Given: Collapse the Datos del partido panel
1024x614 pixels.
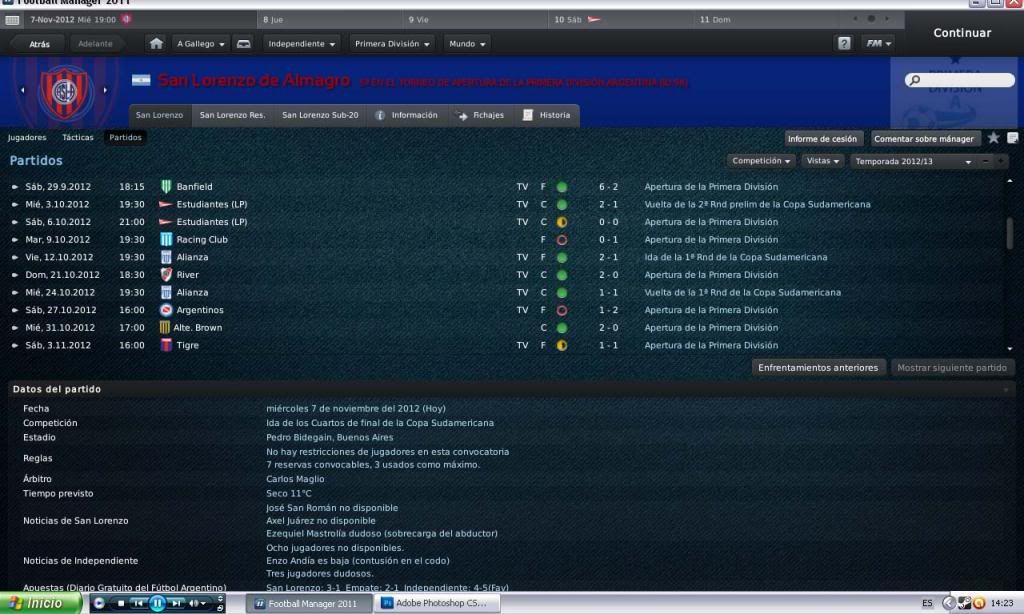Looking at the screenshot, I should (1006, 389).
